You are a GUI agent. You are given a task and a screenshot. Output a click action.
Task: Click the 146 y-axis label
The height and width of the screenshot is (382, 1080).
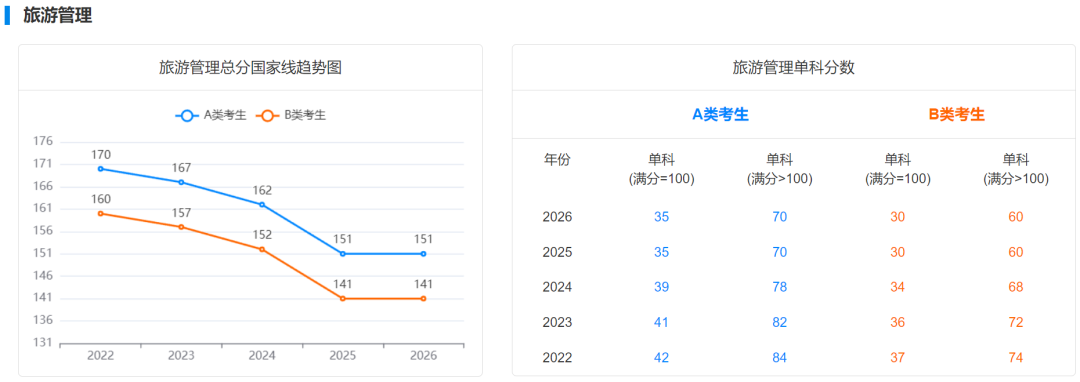[x=43, y=276]
